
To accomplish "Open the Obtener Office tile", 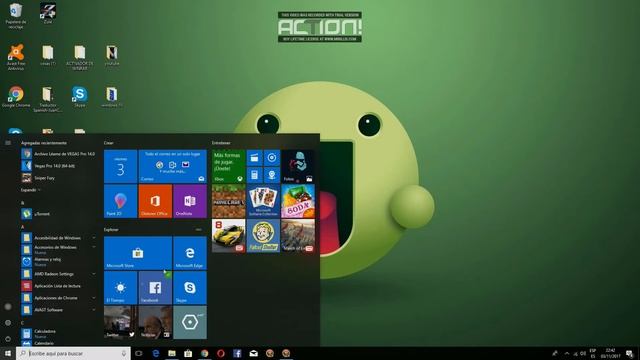I will [x=155, y=201].
